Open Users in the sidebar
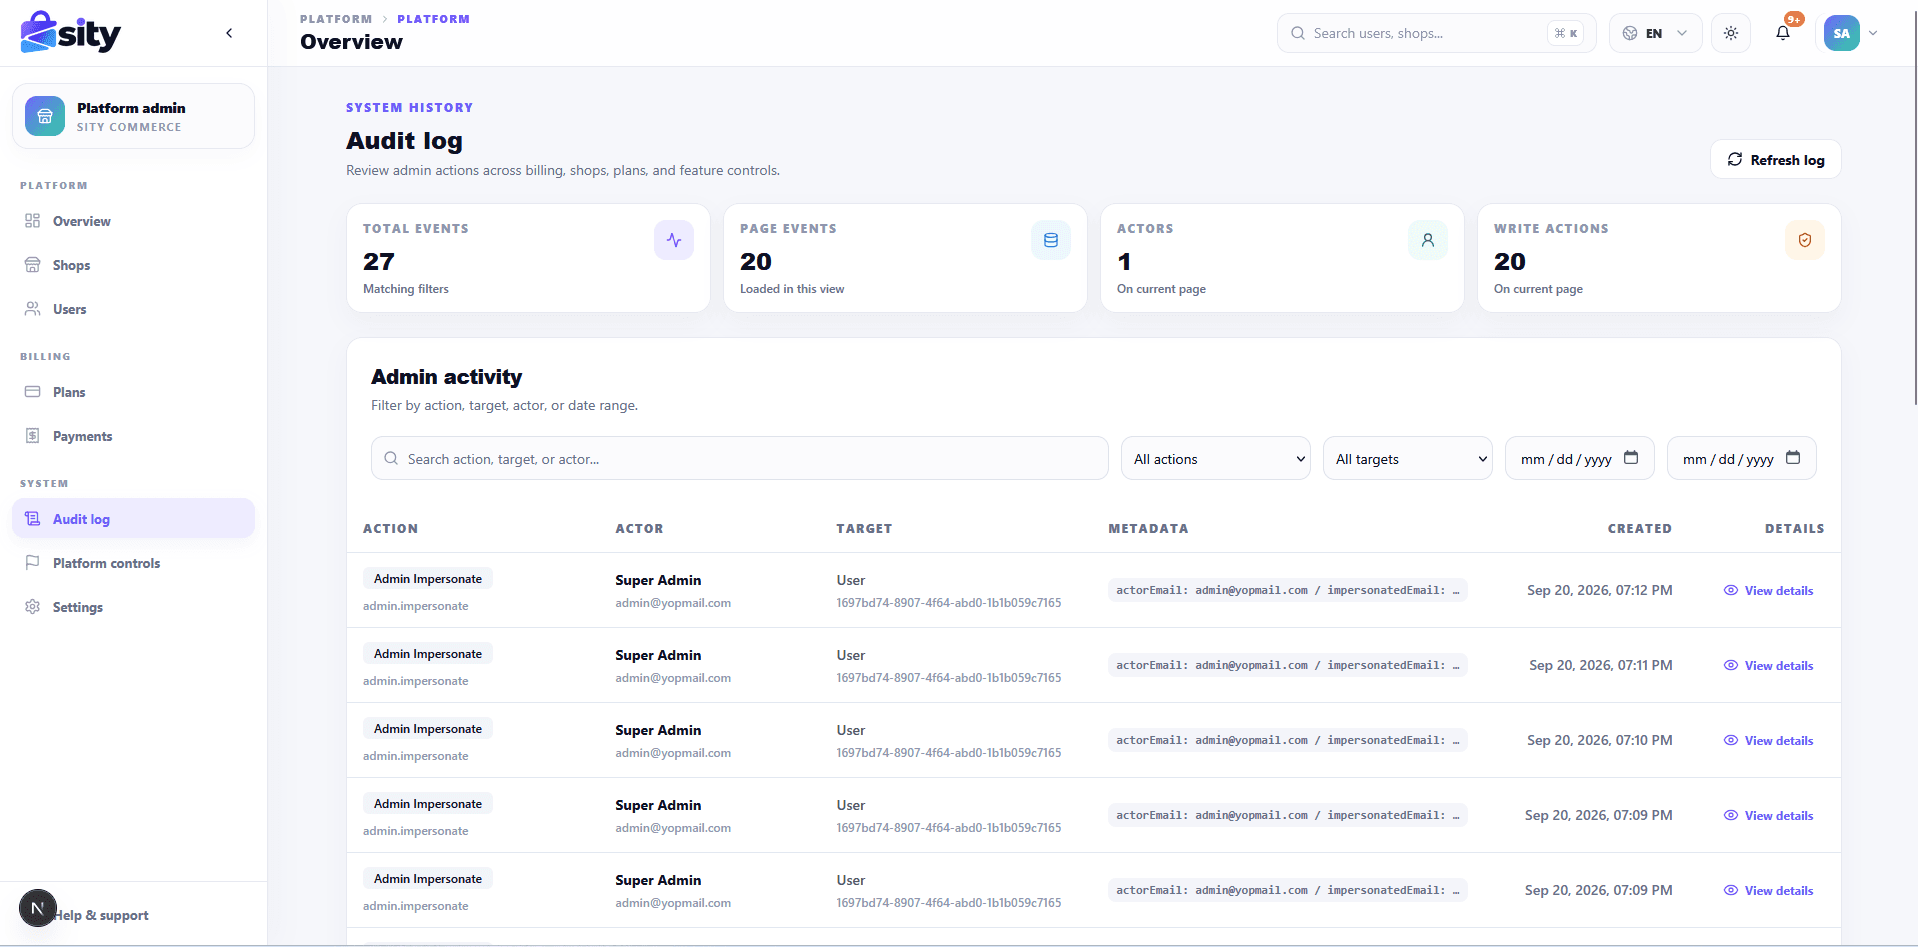 (x=133, y=309)
